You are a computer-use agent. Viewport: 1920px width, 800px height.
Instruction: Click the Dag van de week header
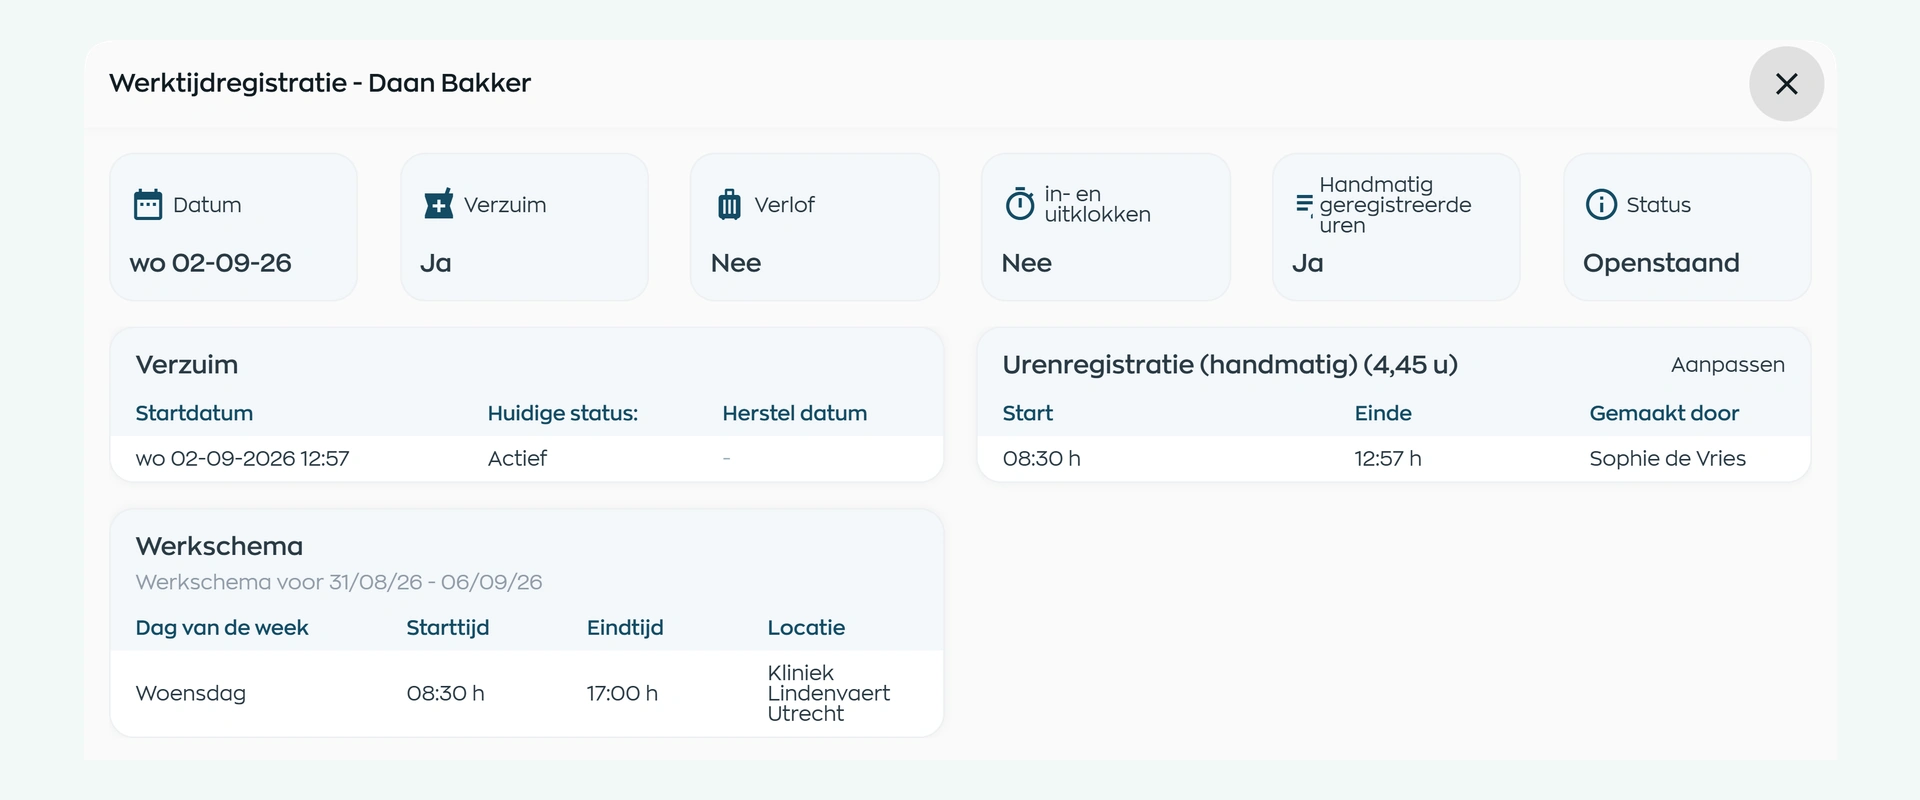[222, 628]
